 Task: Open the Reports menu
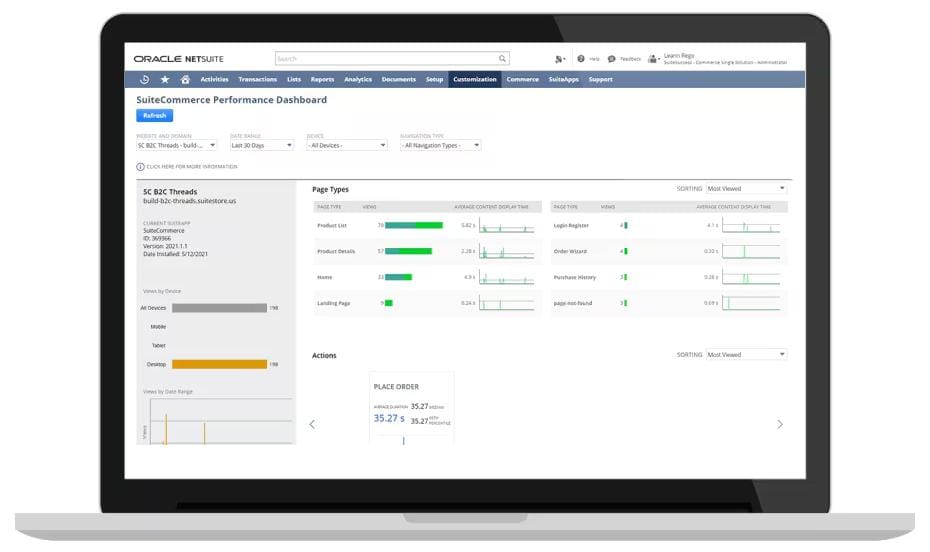(322, 79)
